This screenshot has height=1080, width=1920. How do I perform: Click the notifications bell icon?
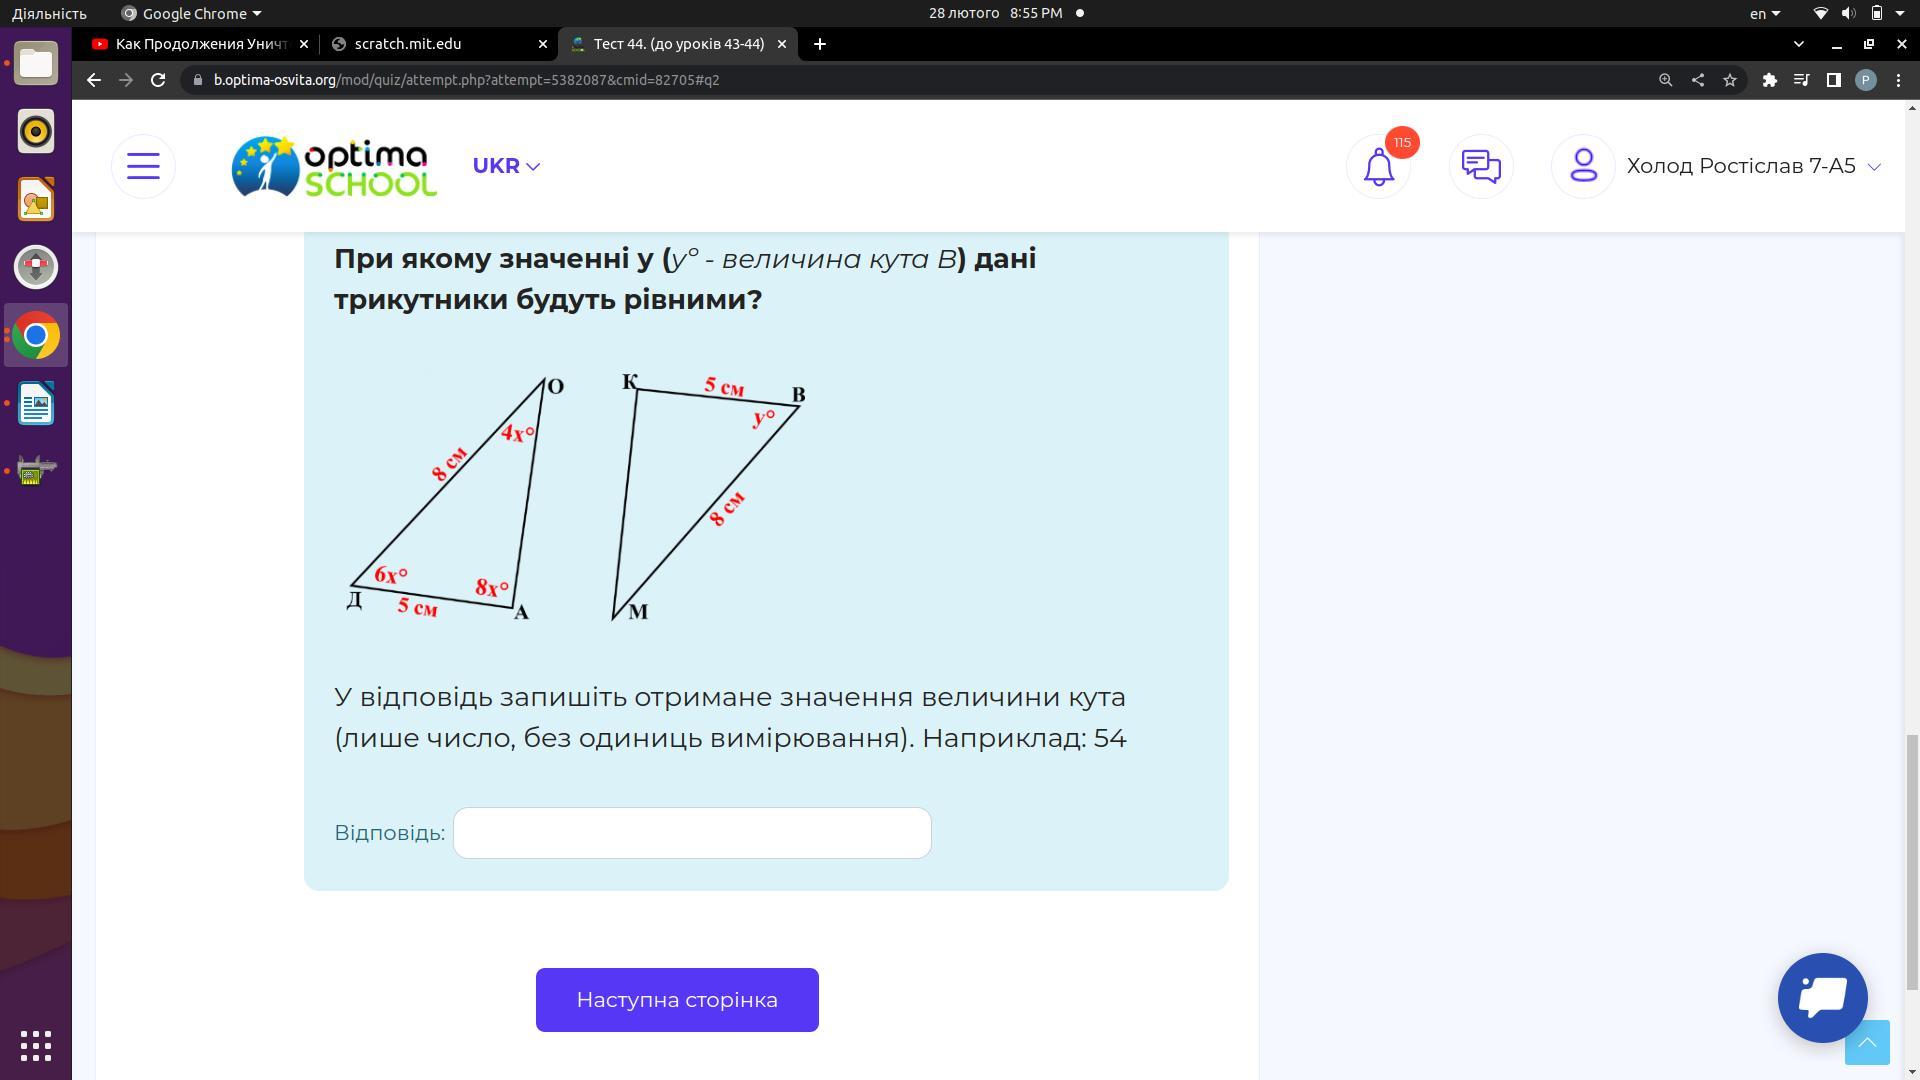coord(1378,166)
